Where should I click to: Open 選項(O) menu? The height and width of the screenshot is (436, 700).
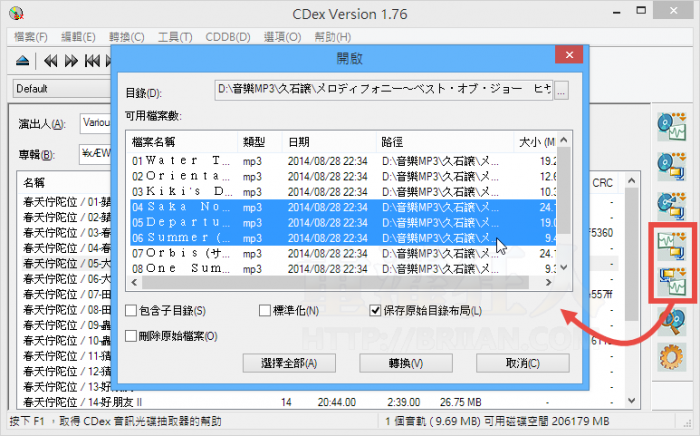(282, 37)
